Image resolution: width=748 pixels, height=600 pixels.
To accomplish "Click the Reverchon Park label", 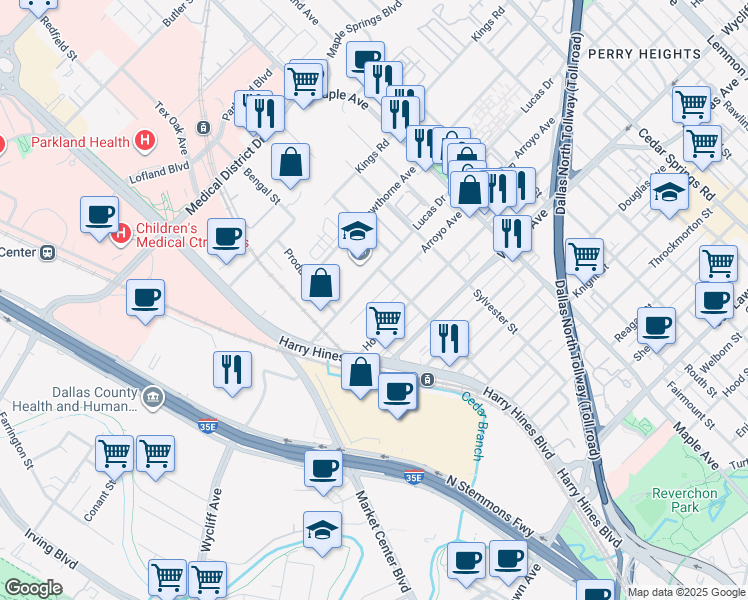I will (x=683, y=500).
